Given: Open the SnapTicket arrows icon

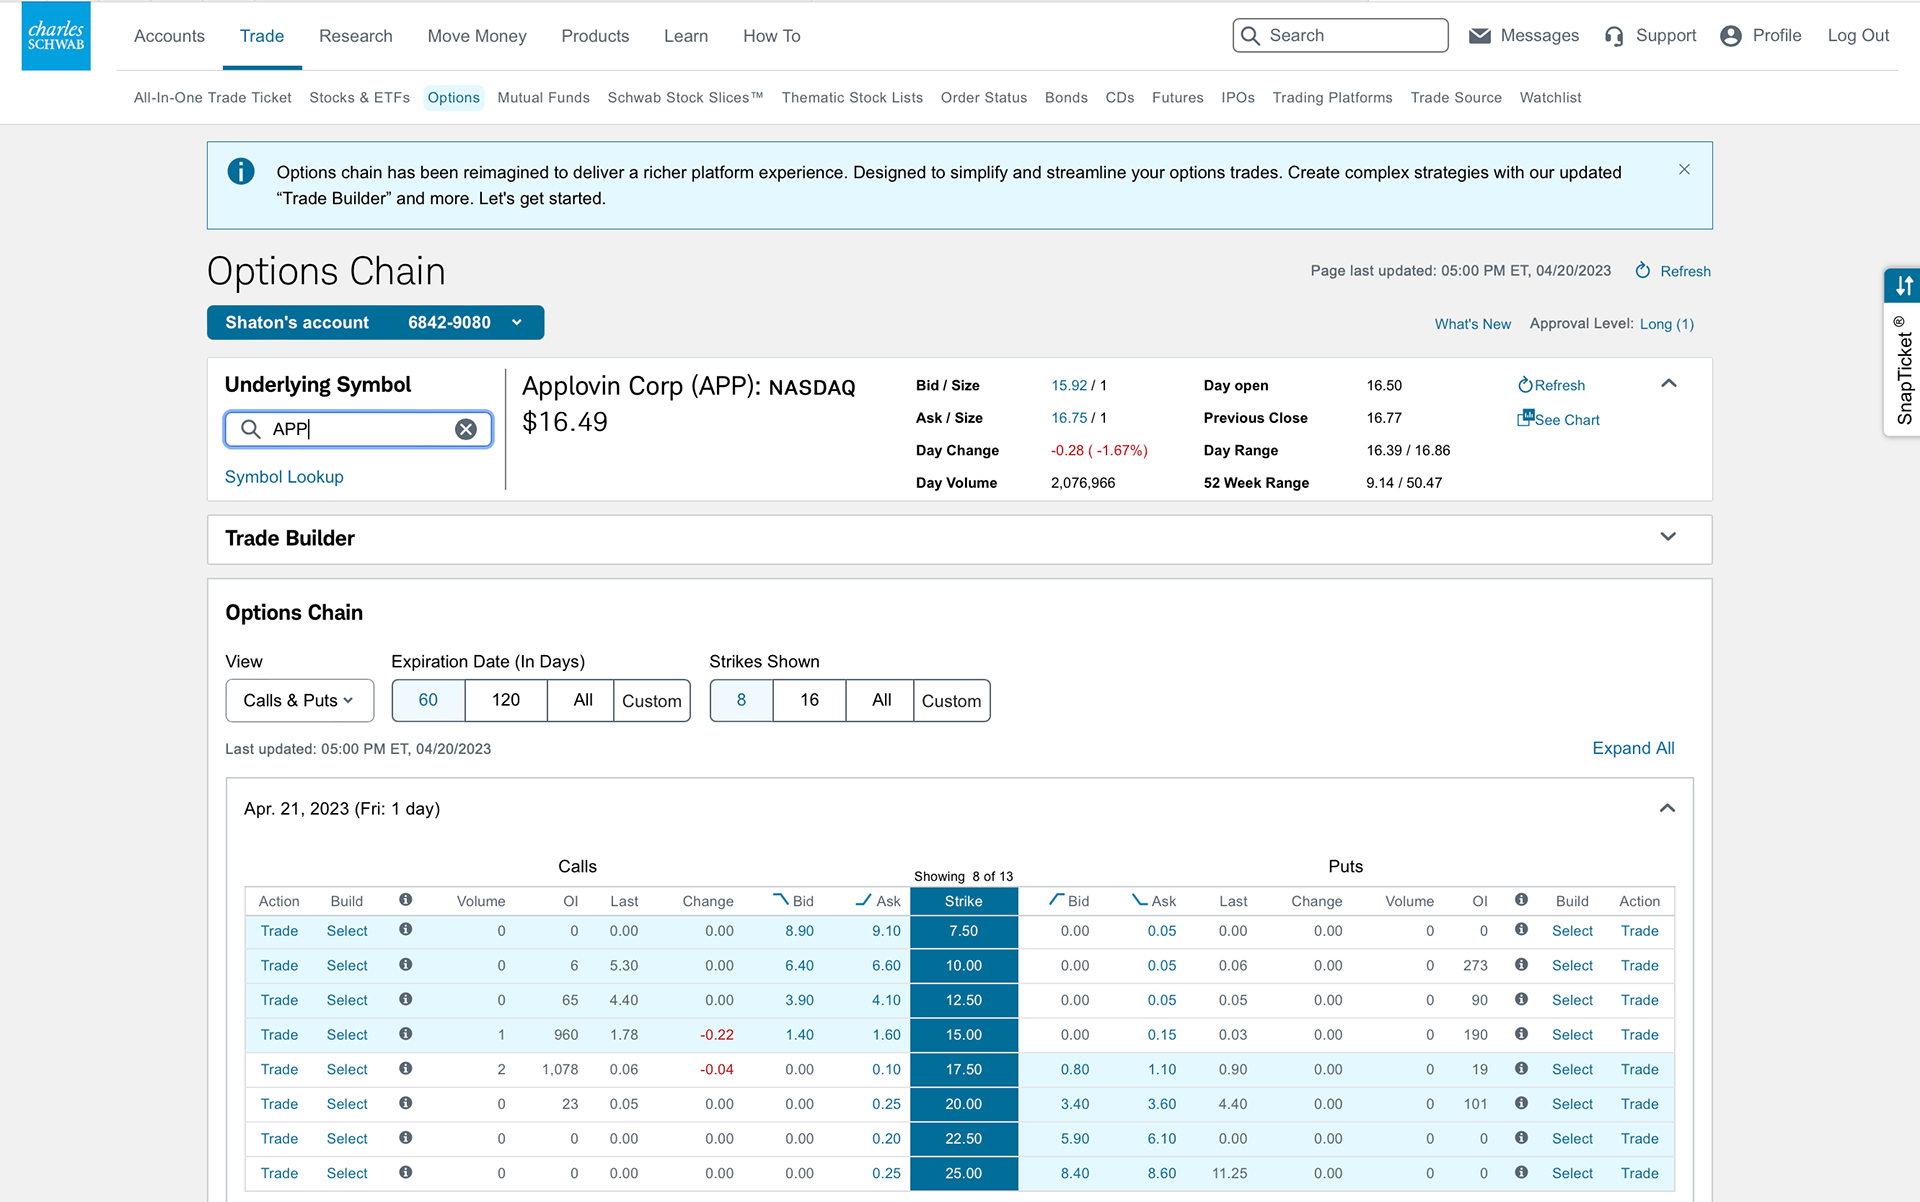Looking at the screenshot, I should click(x=1904, y=285).
